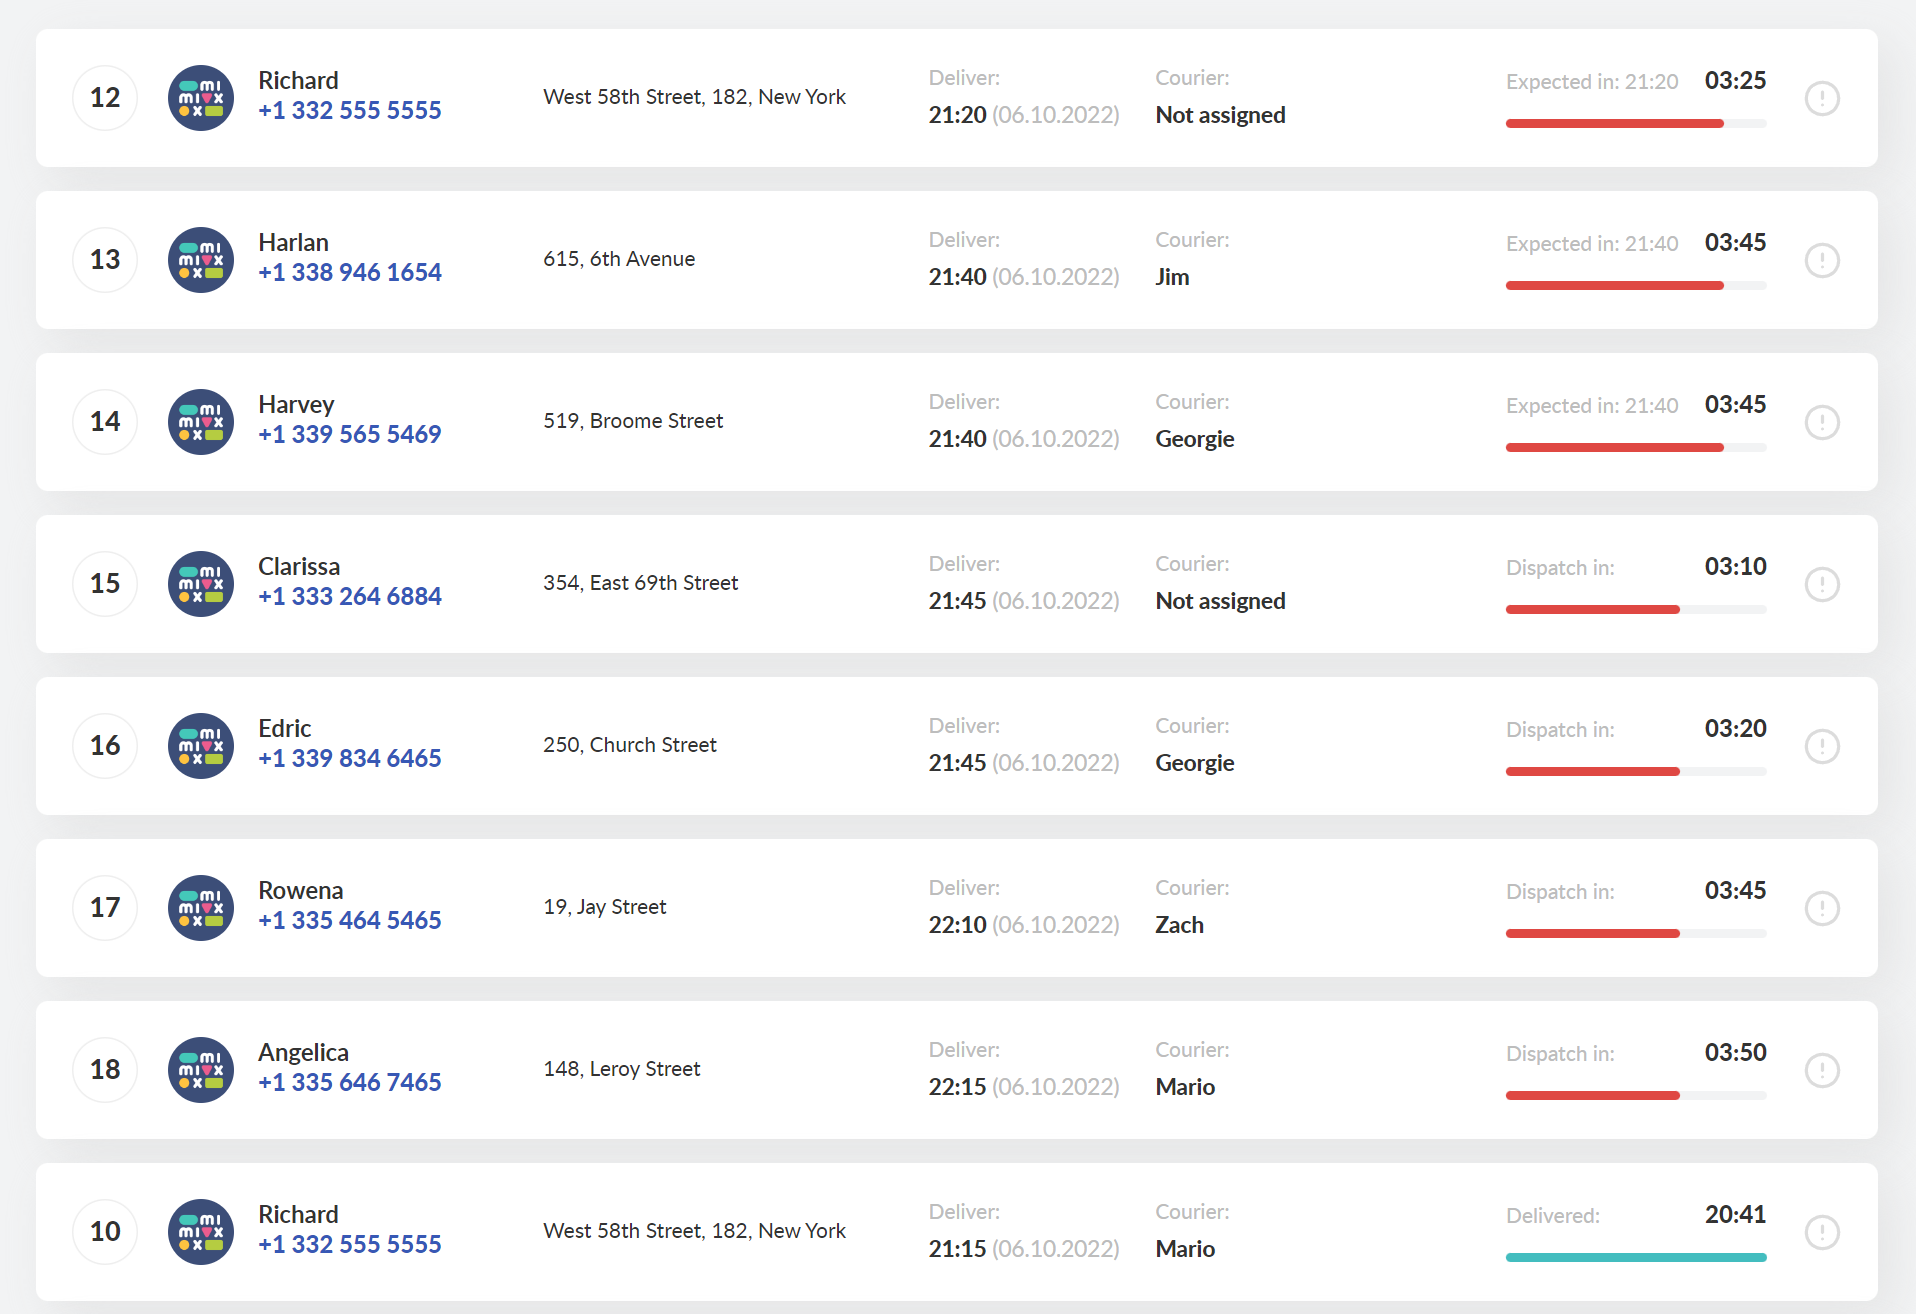Viewport: 1916px width, 1314px height.
Task: Select order number badge 16
Action: click(x=105, y=746)
